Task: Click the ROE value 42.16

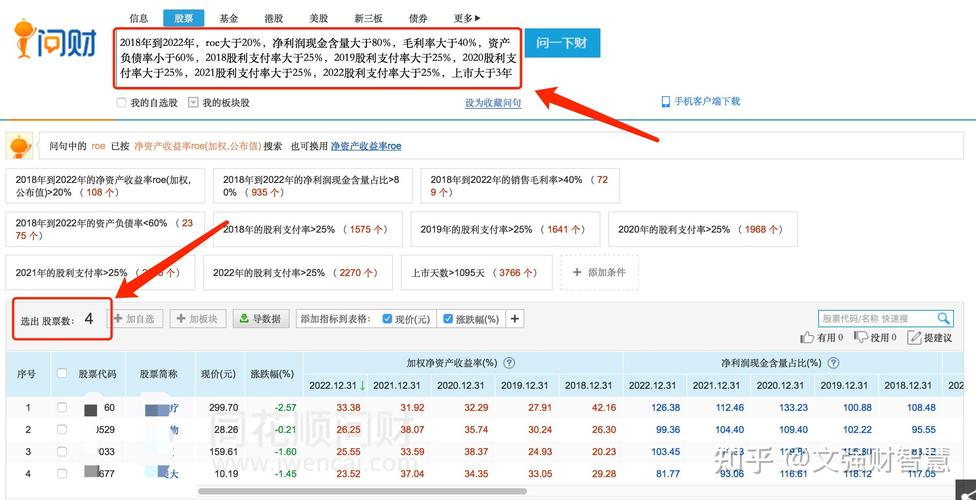Action: click(x=603, y=407)
